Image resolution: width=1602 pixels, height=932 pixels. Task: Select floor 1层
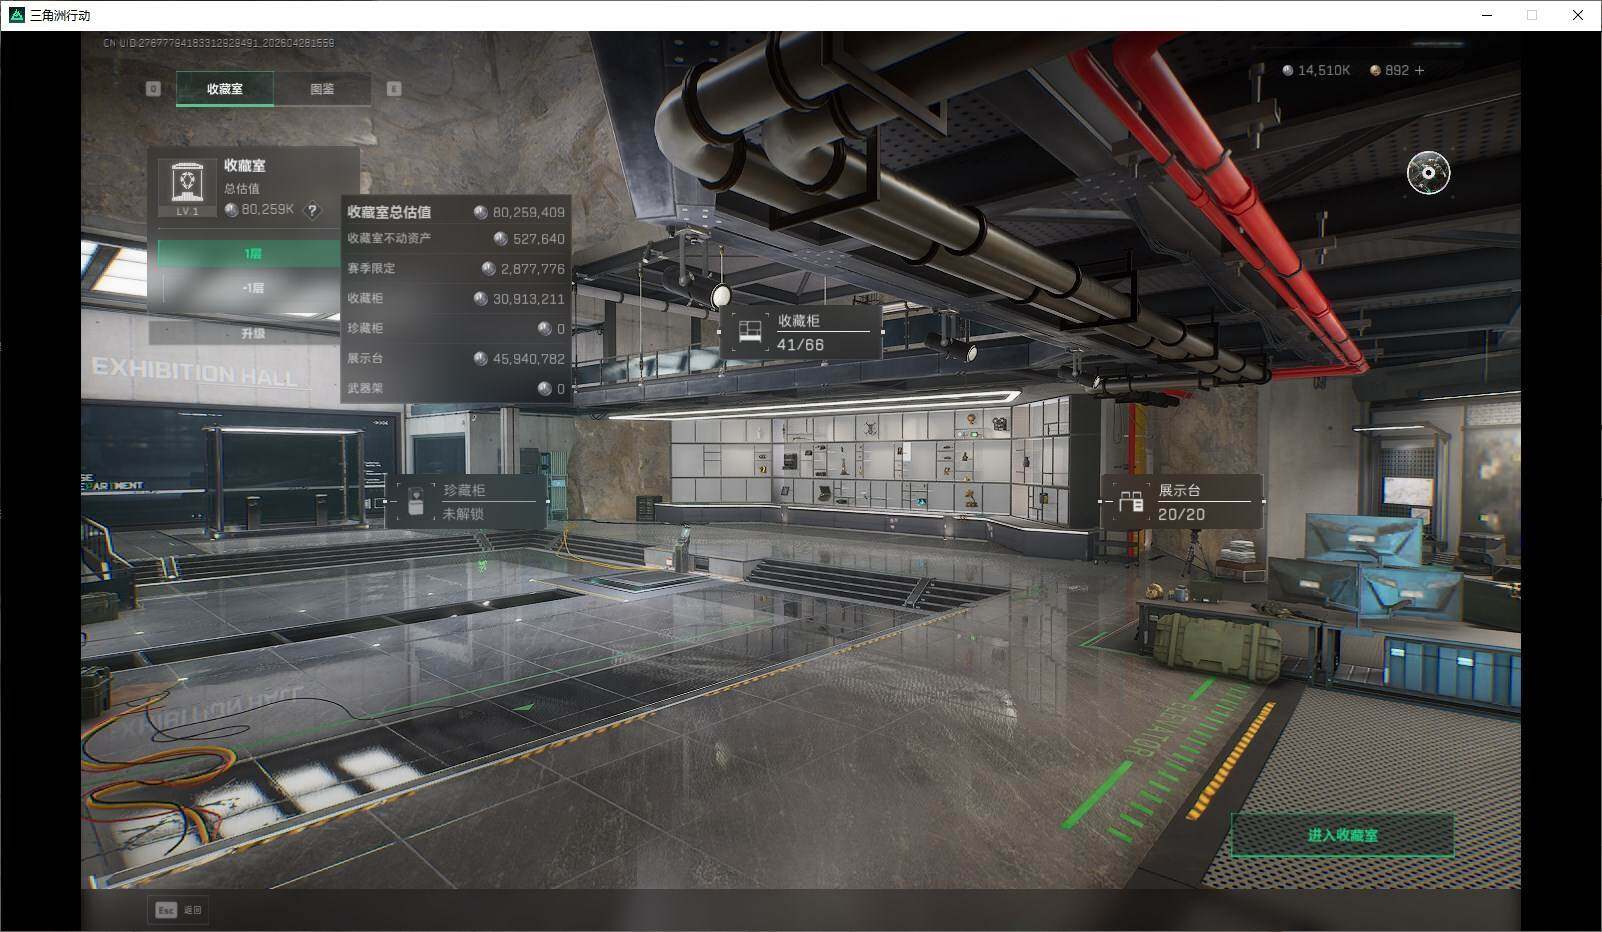[253, 254]
